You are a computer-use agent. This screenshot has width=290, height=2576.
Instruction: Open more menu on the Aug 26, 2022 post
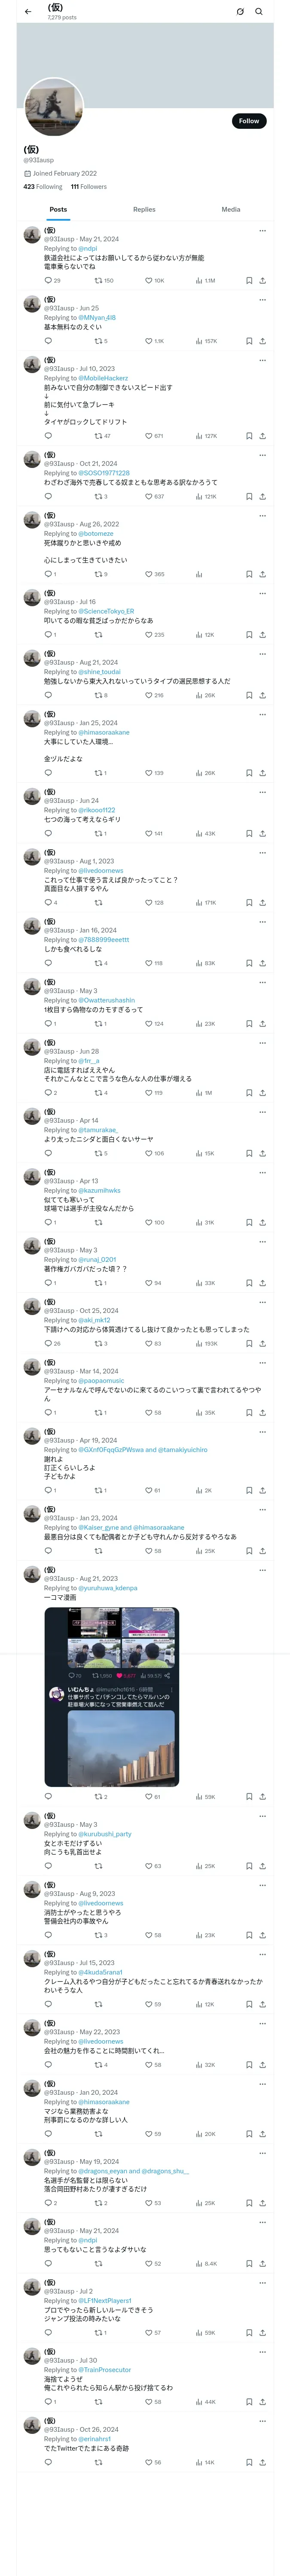262,516
